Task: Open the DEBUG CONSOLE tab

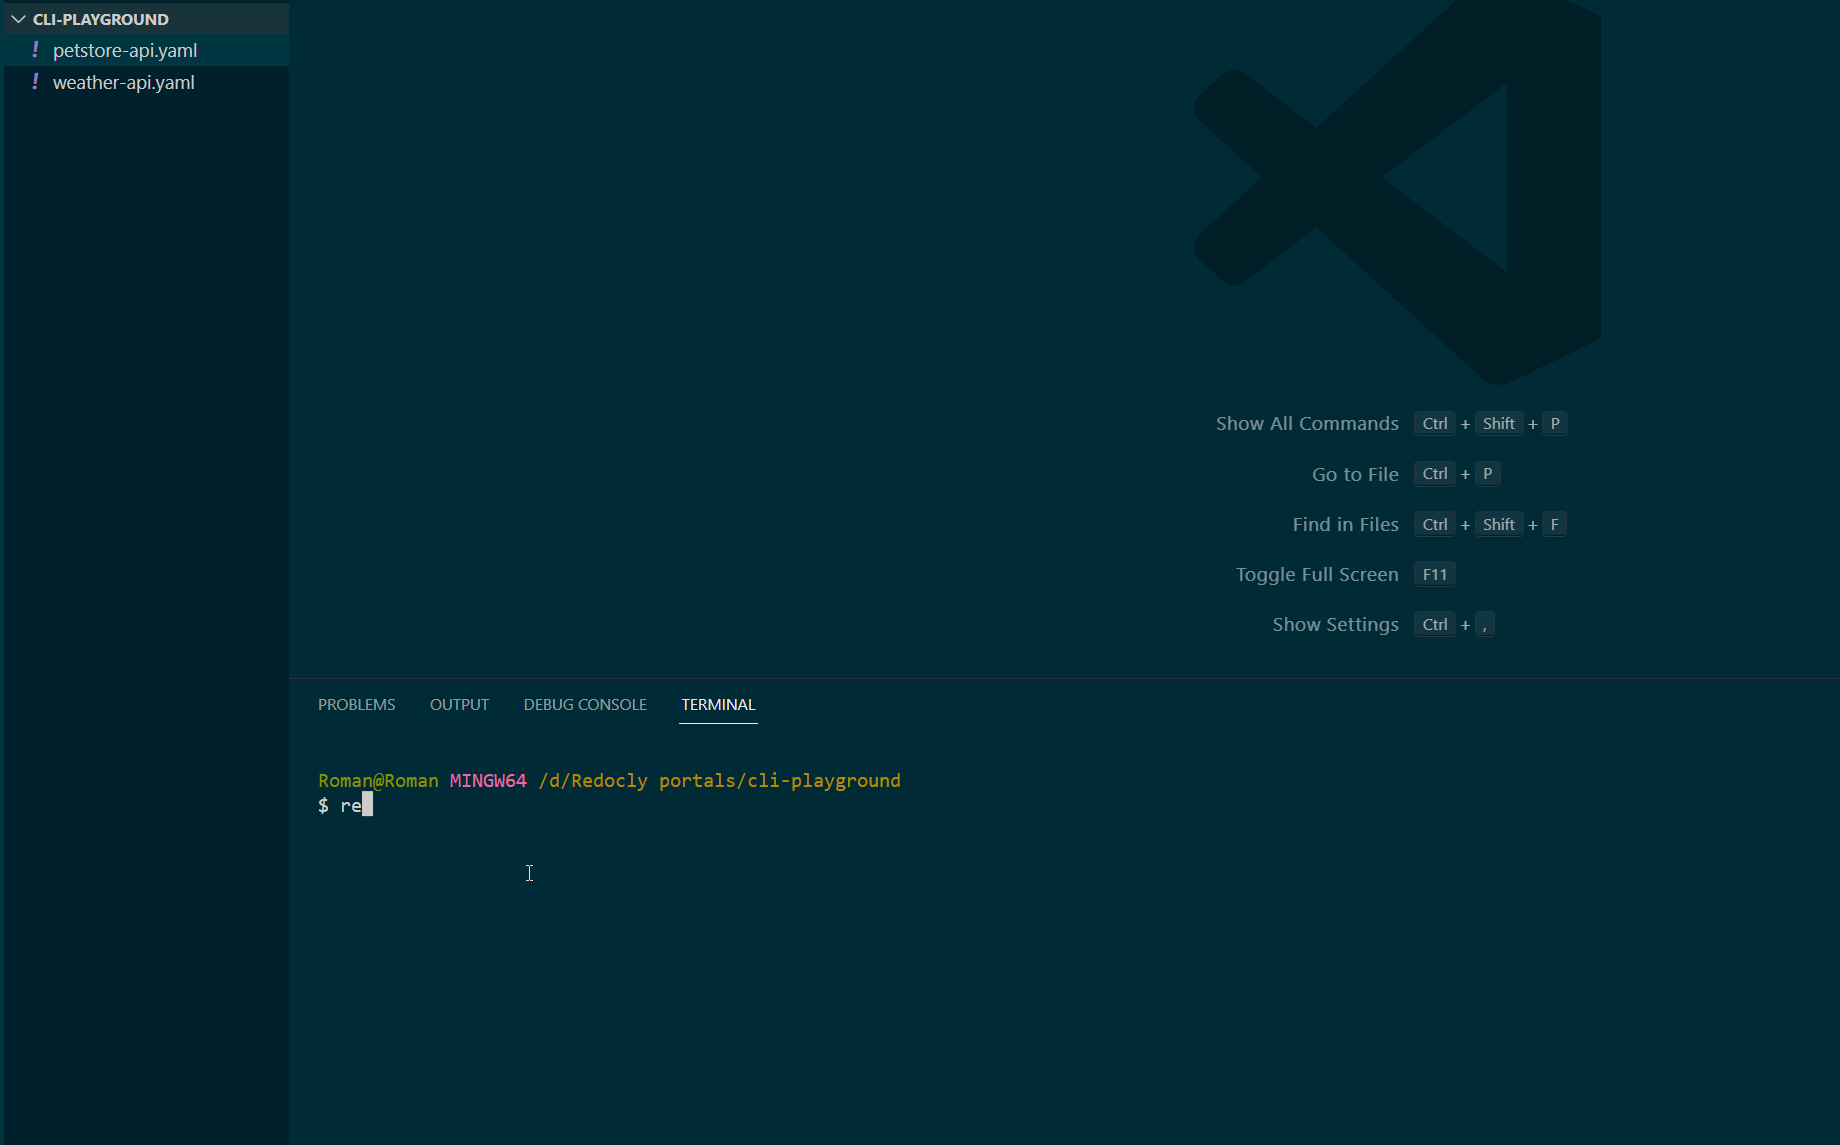Action: point(584,704)
